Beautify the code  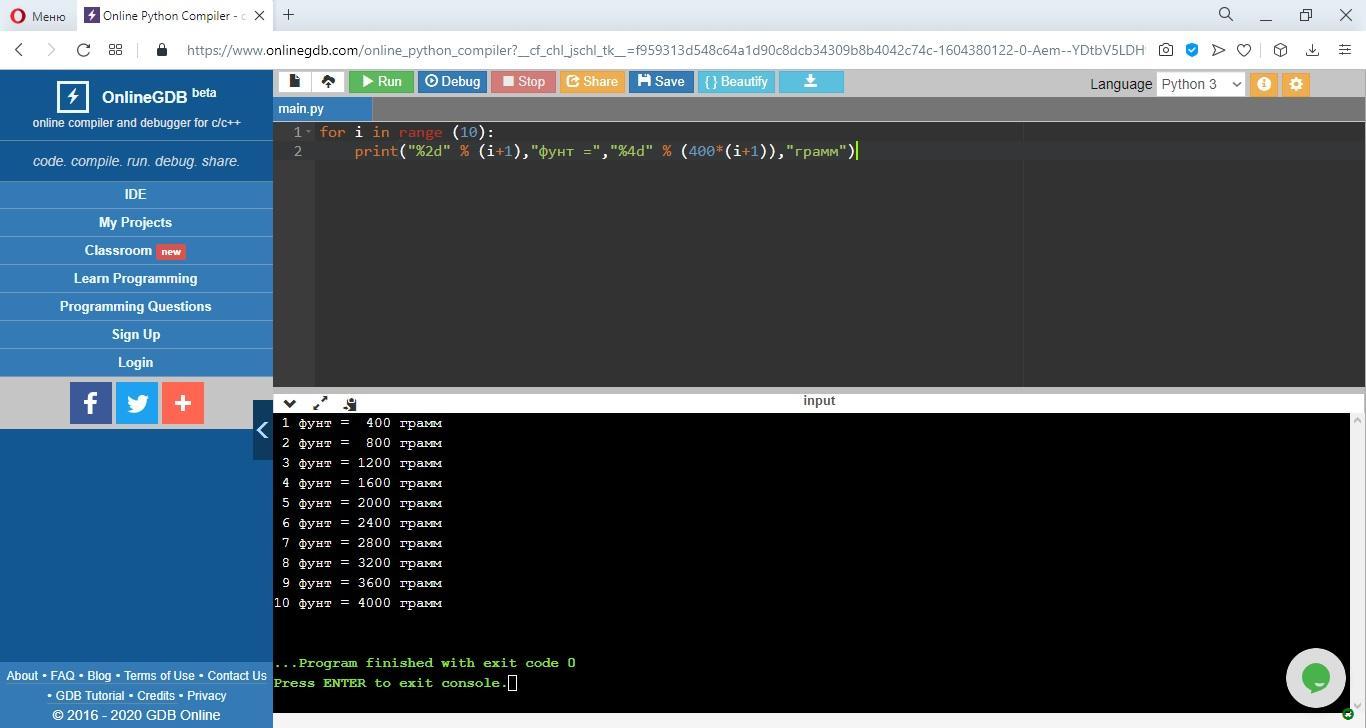pos(736,82)
